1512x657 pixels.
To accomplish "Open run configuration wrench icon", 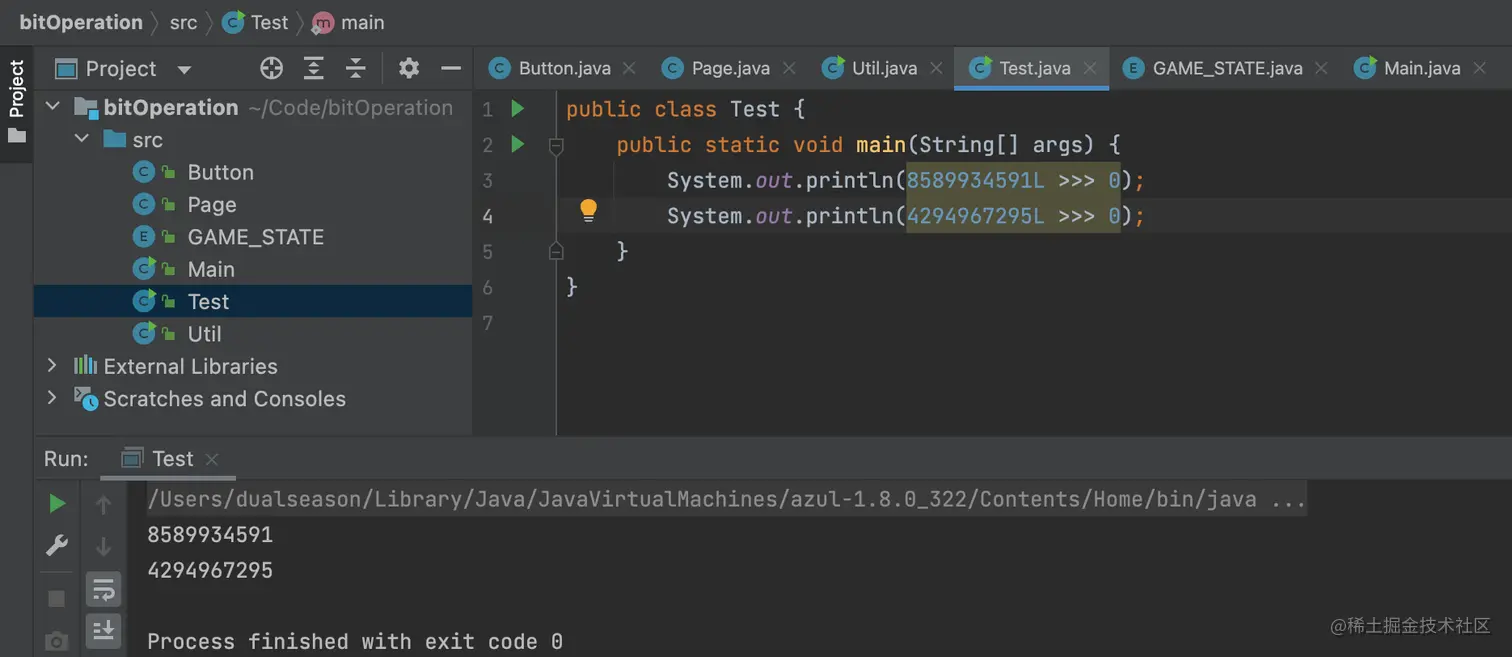I will click(57, 546).
